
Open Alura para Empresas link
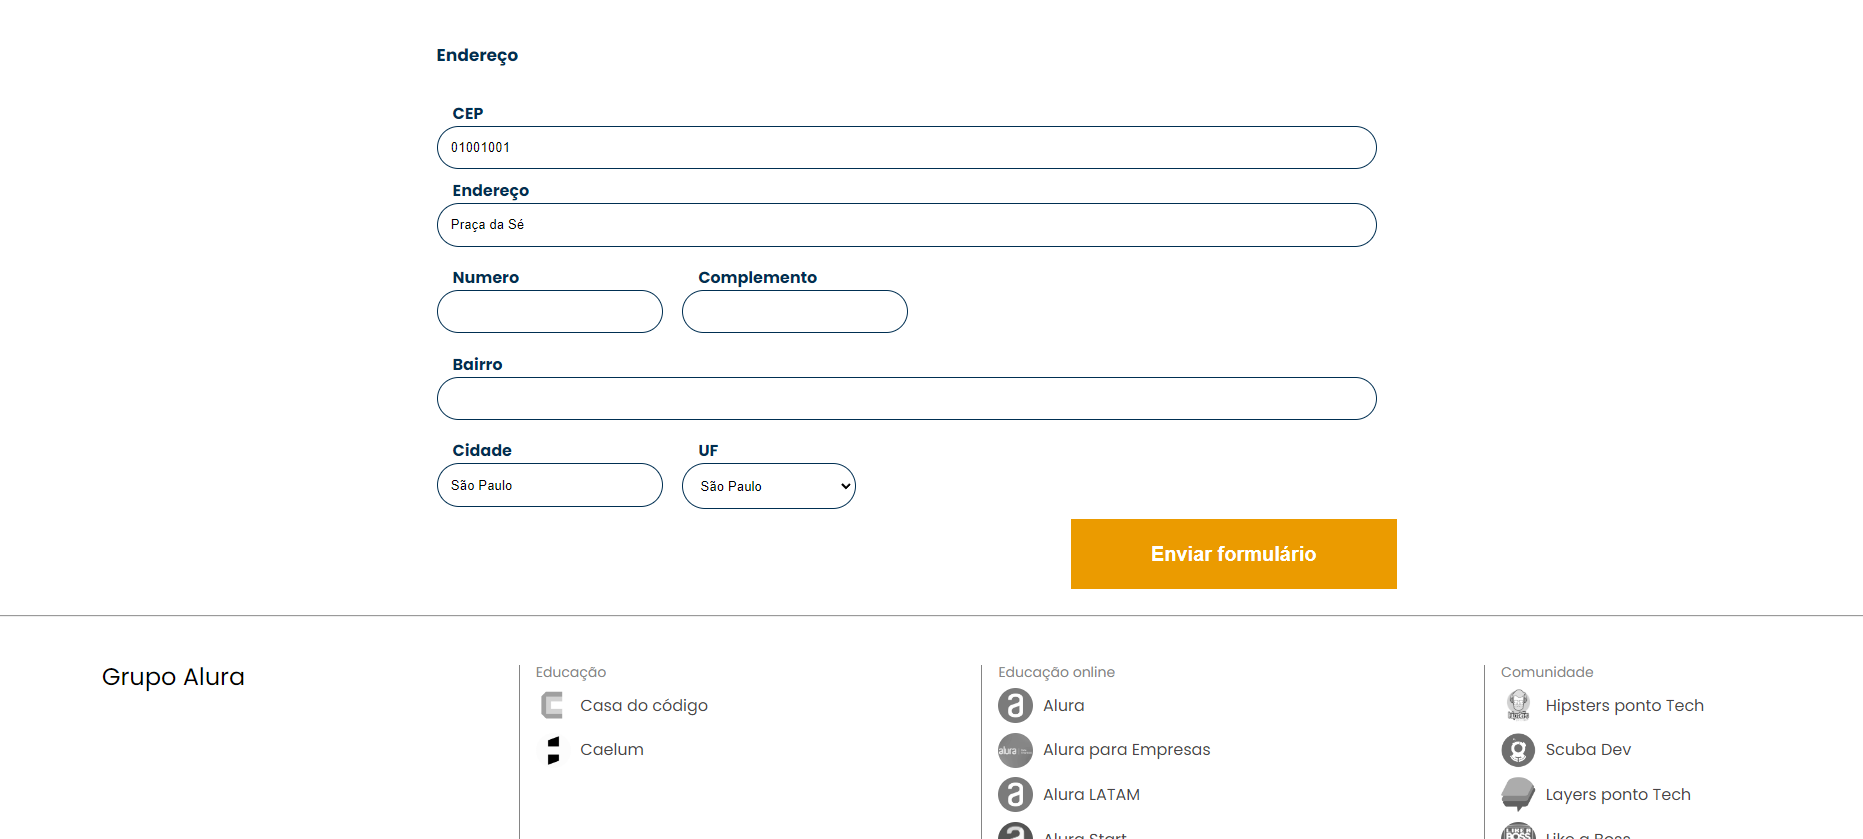pos(1127,750)
